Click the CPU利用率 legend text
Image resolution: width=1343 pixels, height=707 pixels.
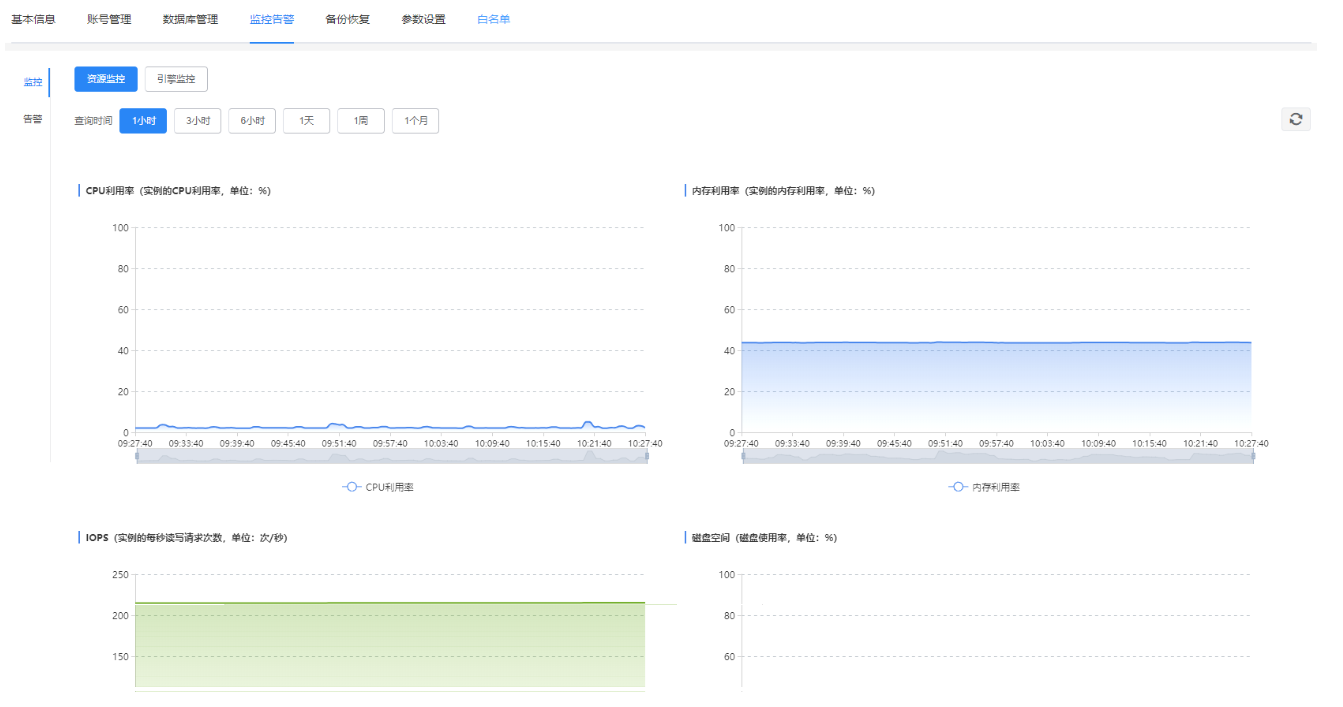(x=390, y=487)
